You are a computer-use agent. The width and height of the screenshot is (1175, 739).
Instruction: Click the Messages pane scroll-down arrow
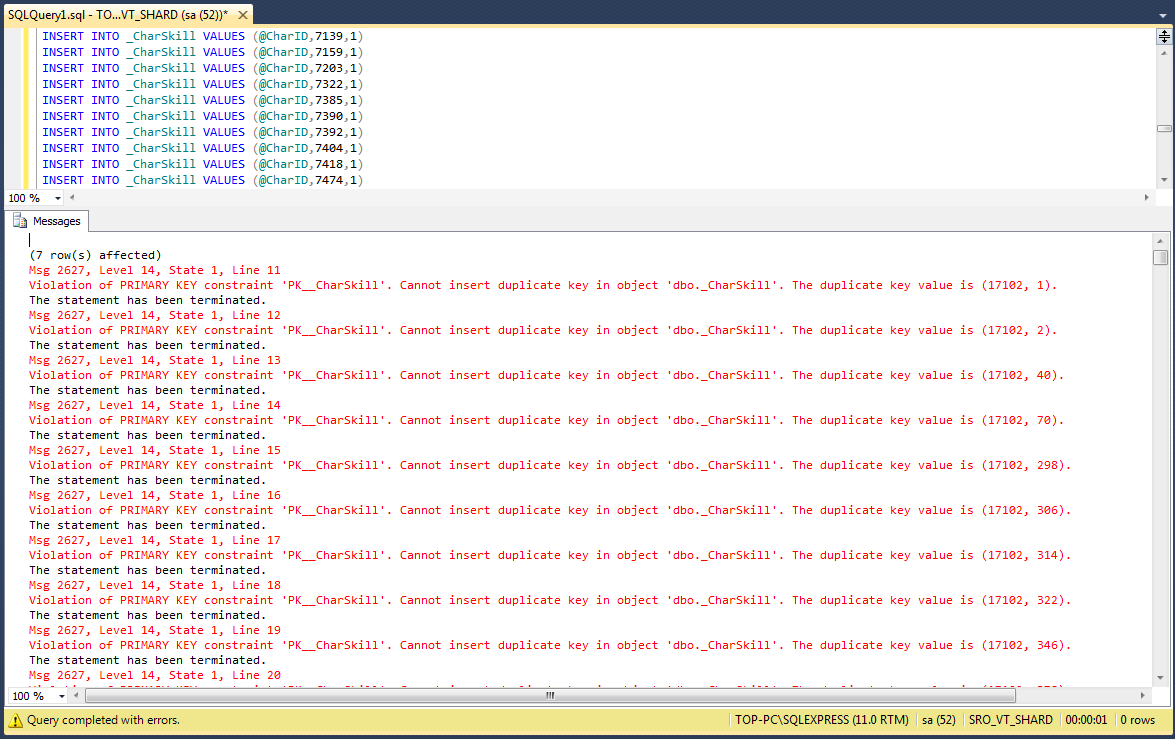[1160, 678]
